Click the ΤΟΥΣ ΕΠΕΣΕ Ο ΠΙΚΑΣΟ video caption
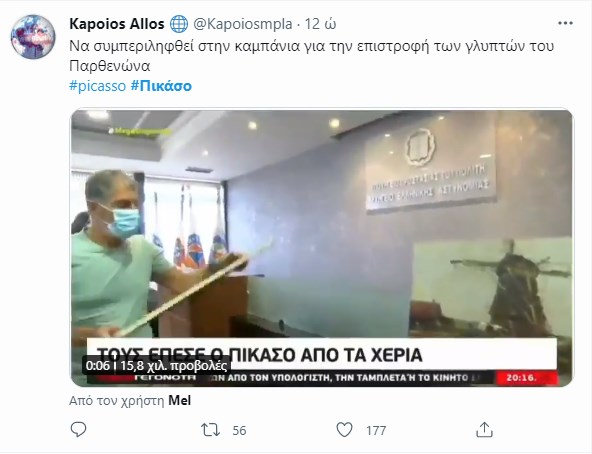Viewport: 592px width, 454px height. [259, 355]
